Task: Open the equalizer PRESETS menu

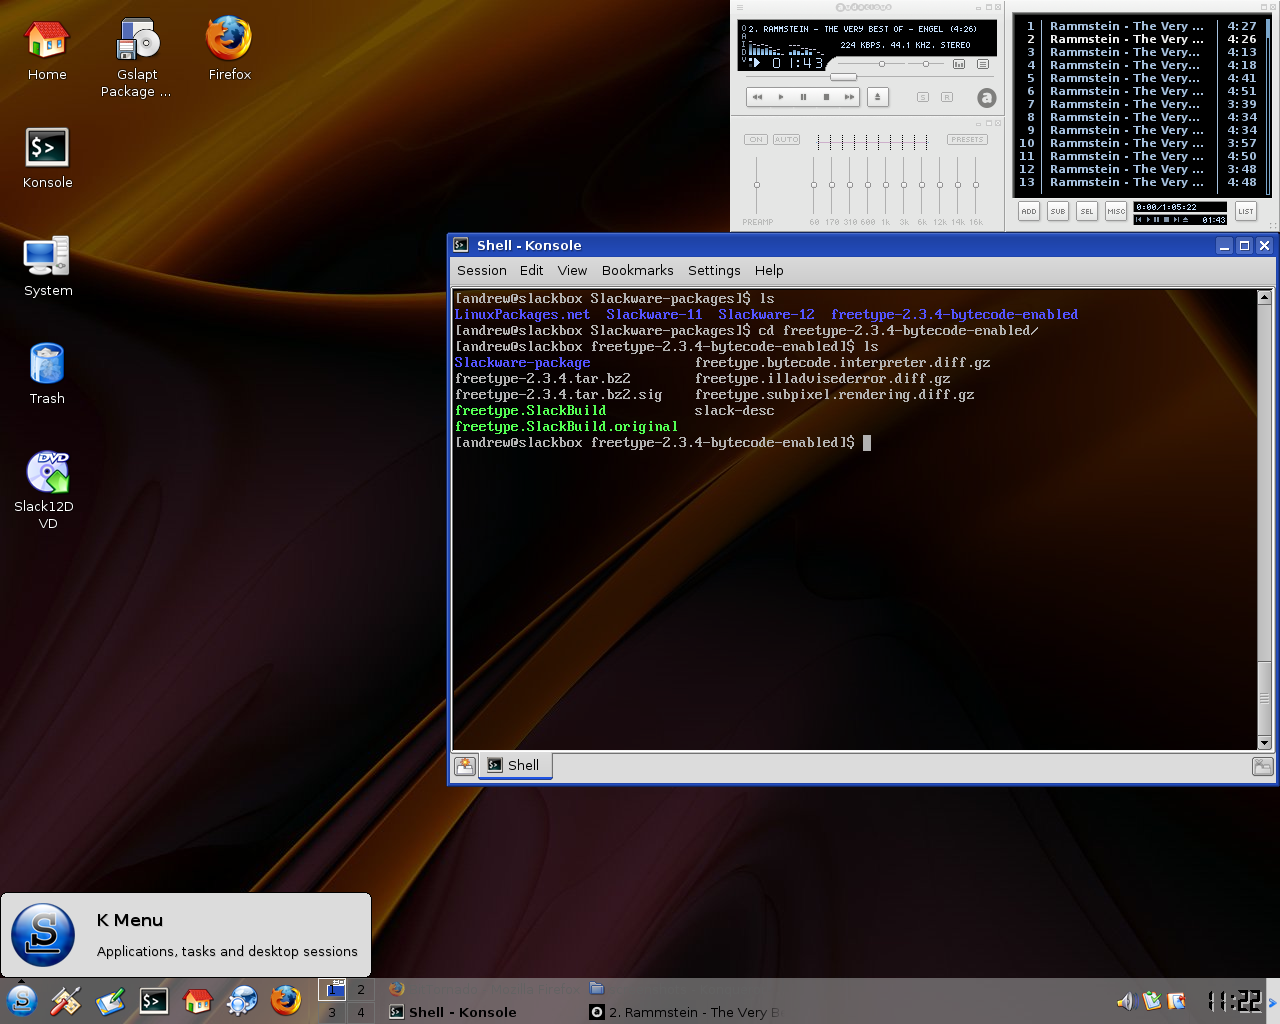Action: pos(967,140)
